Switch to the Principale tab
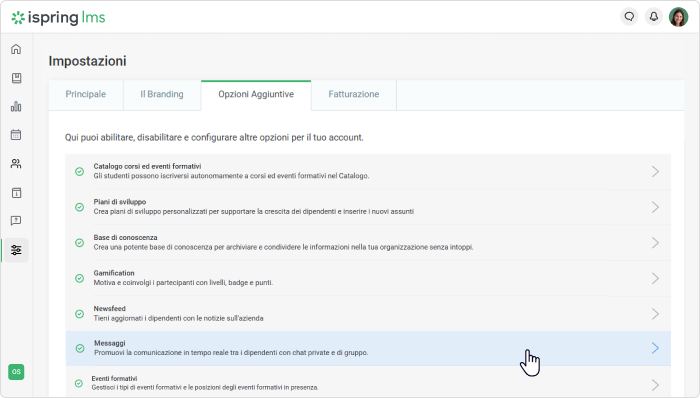 pos(86,95)
